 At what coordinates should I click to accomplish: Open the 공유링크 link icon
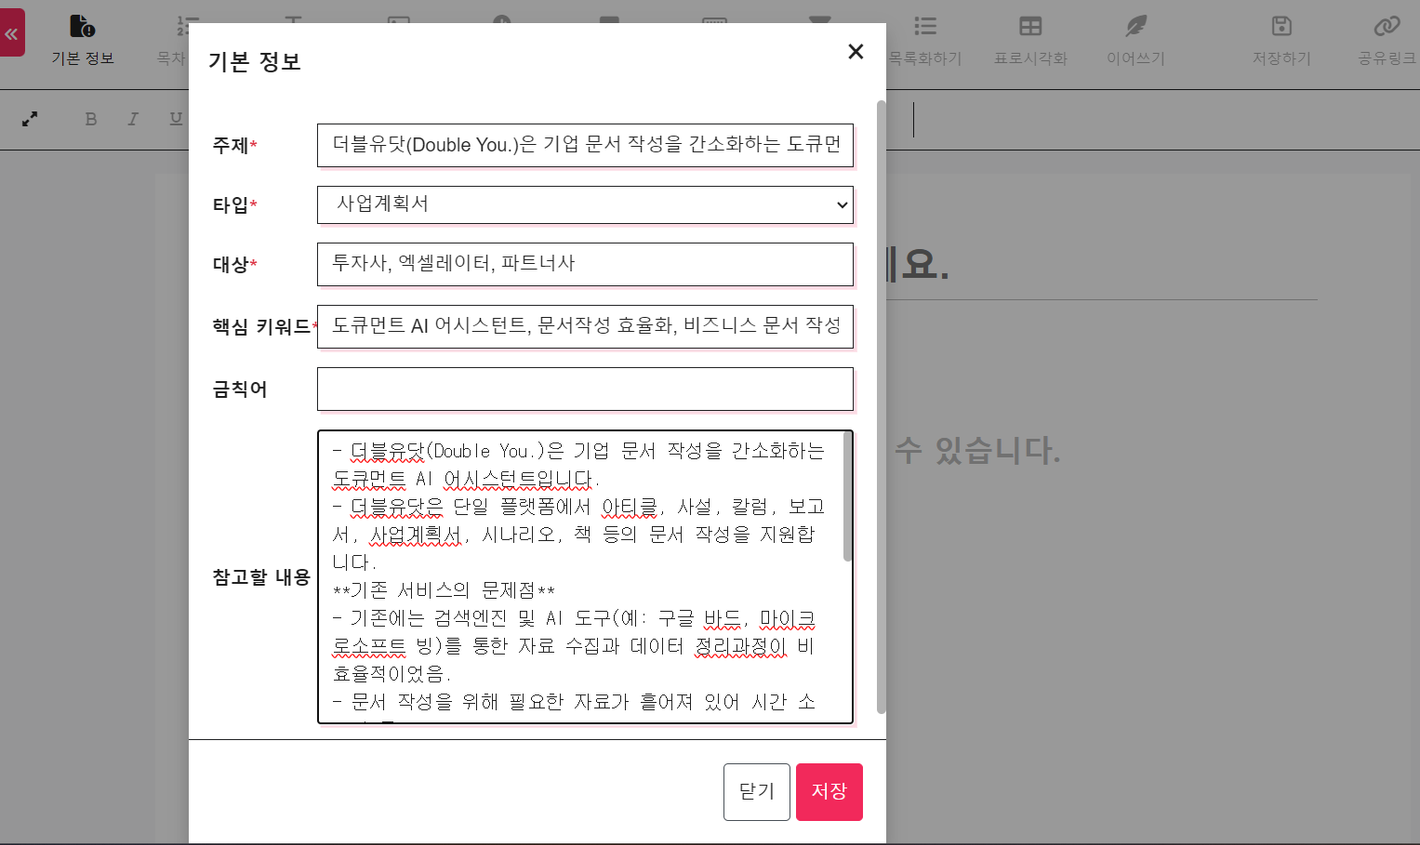tap(1386, 26)
